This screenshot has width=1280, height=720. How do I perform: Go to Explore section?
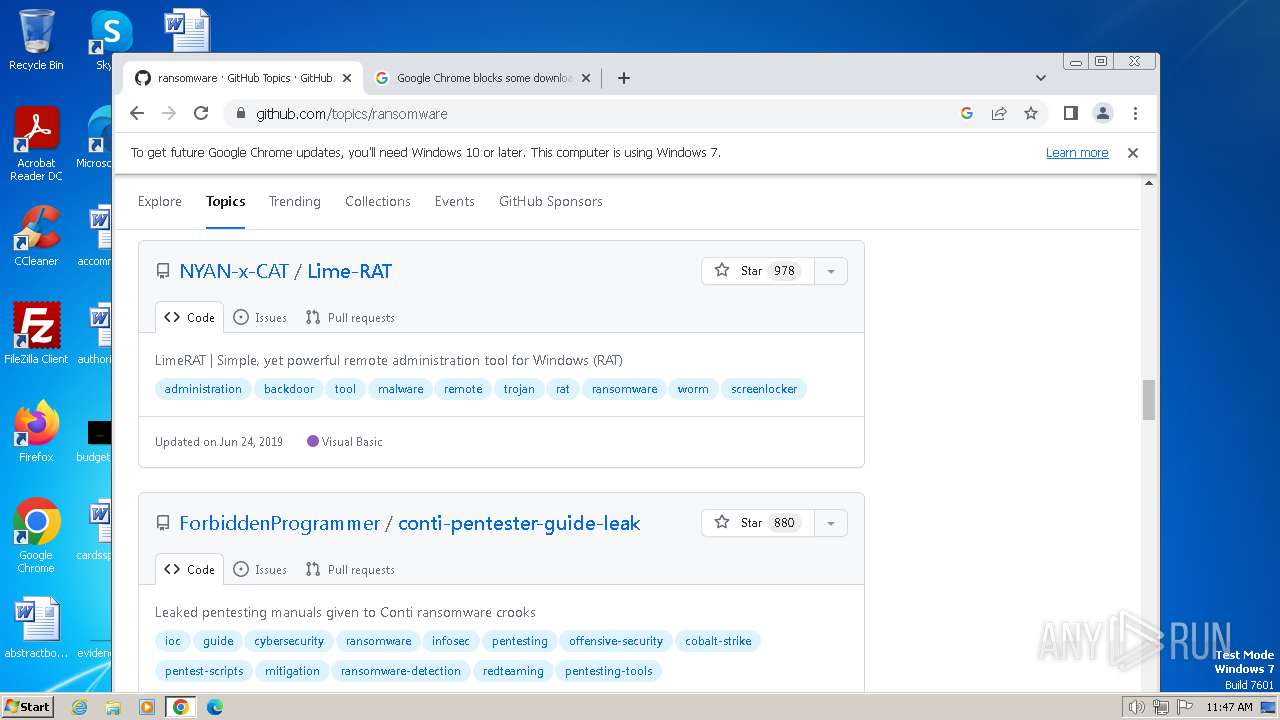(x=160, y=201)
